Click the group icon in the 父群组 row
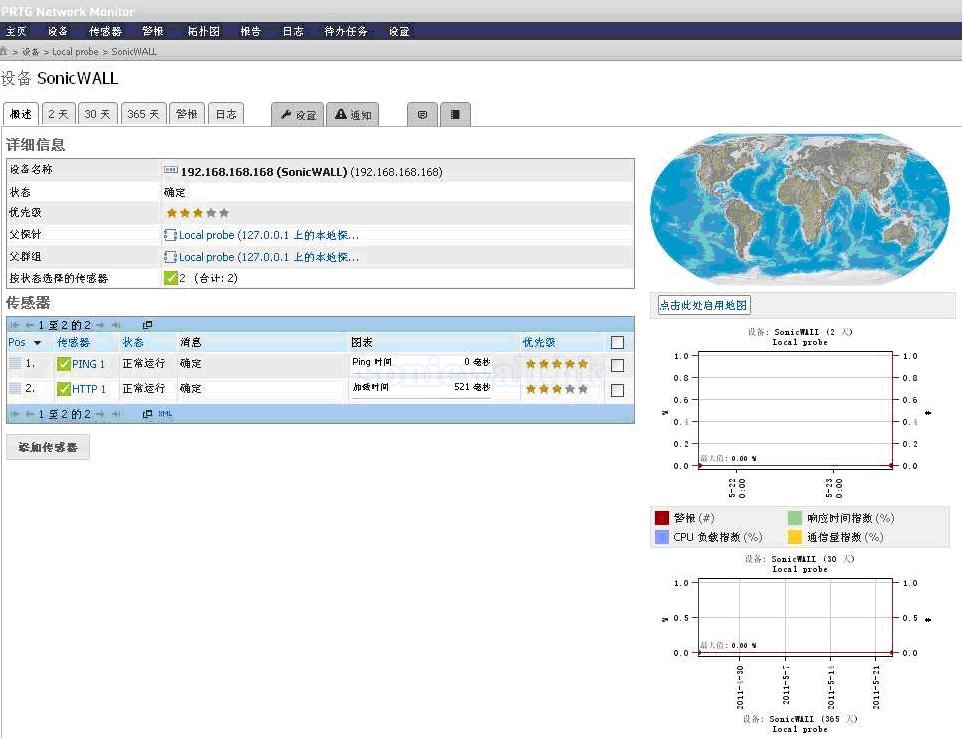Screen dimensions: 964x741 pyautogui.click(x=170, y=257)
